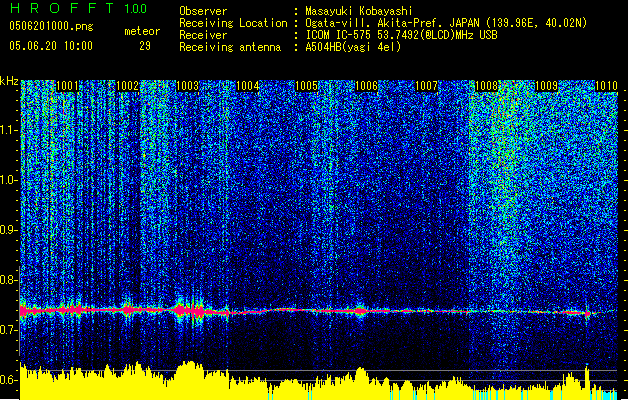Click the 1009 time marker

click(546, 86)
